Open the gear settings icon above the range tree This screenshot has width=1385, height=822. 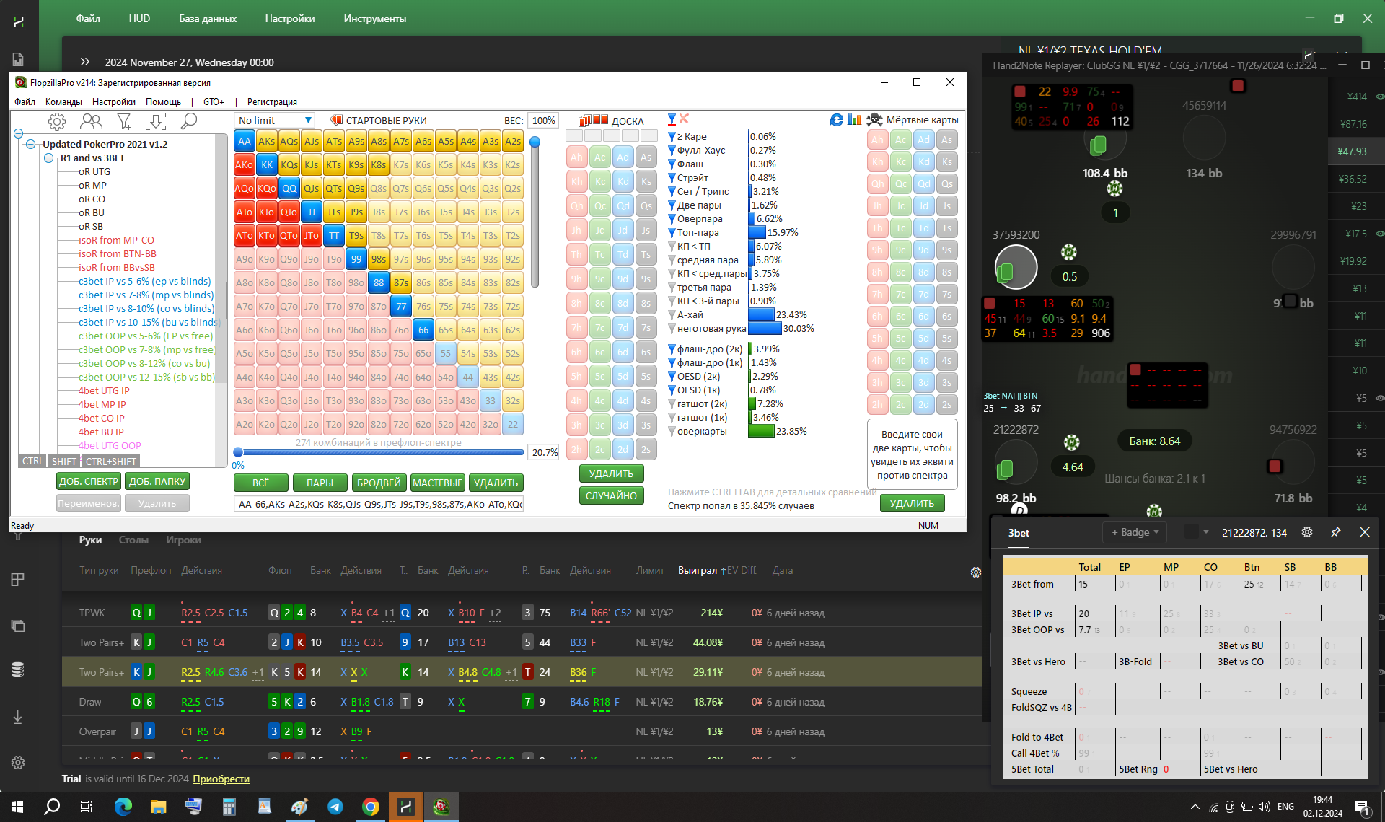tap(57, 121)
